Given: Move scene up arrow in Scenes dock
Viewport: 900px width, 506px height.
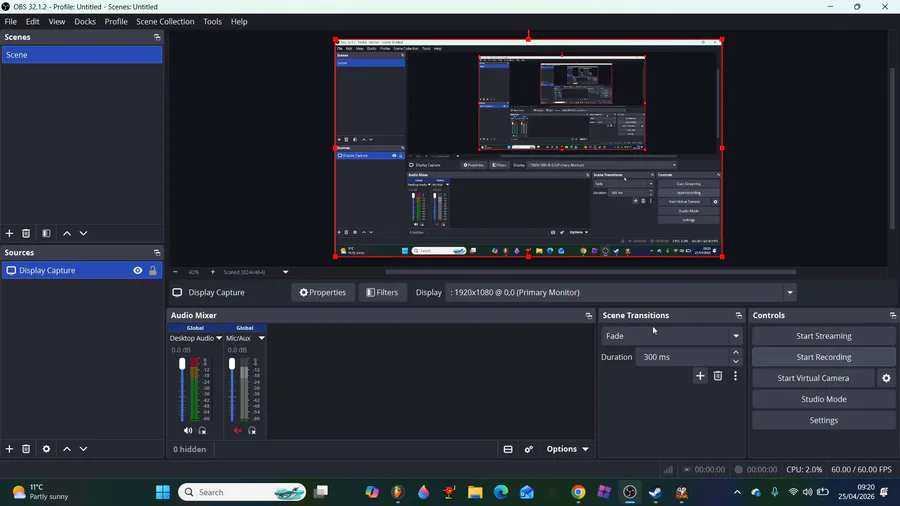Looking at the screenshot, I should pos(67,233).
